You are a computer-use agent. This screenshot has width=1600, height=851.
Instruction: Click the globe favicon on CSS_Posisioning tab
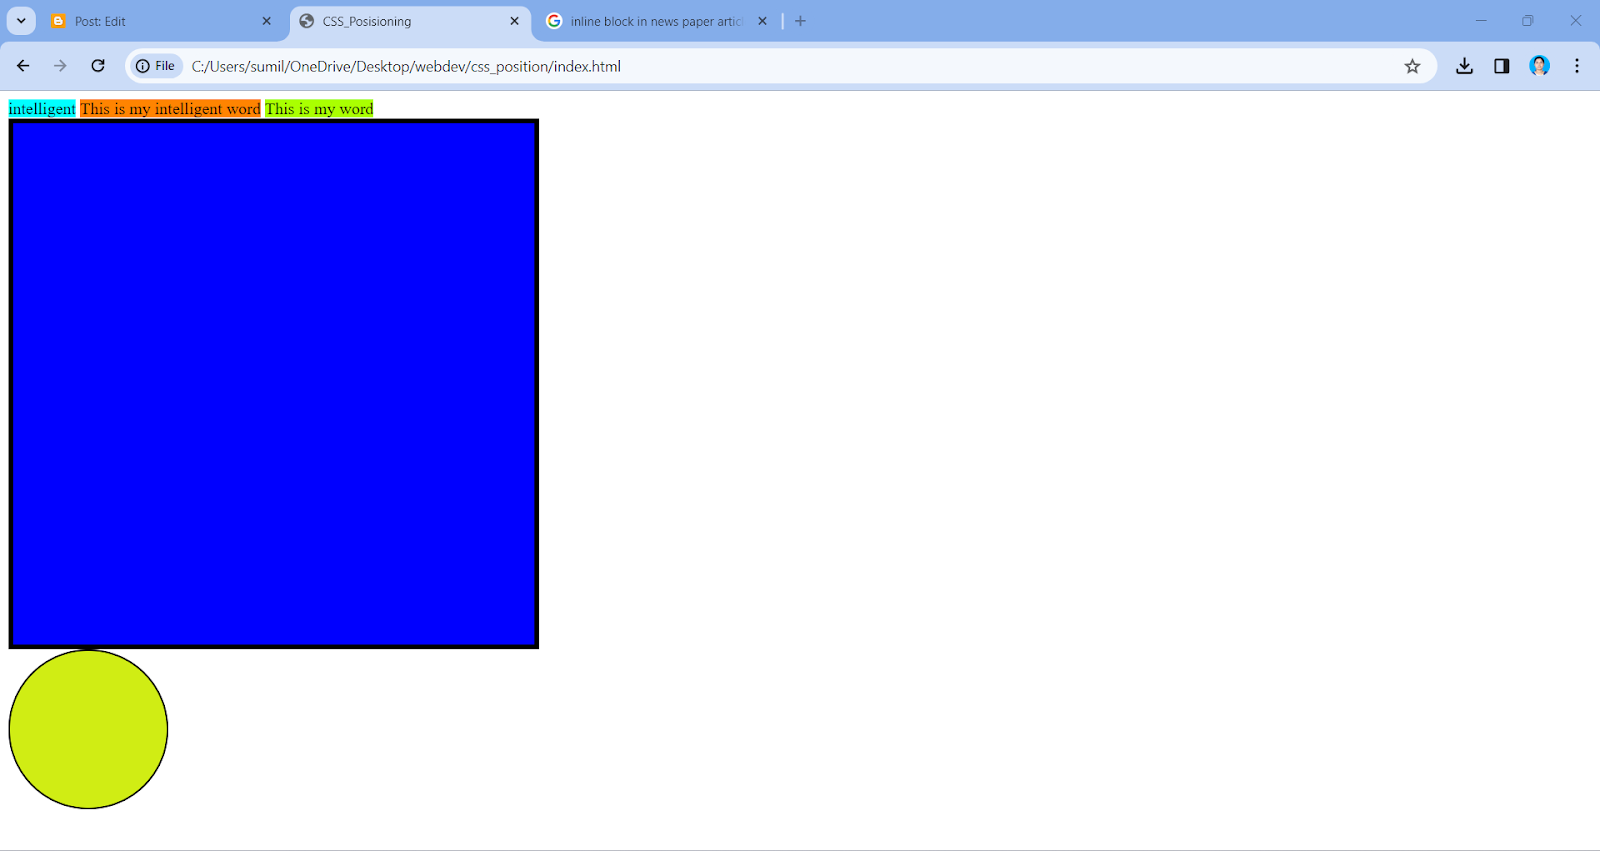[x=307, y=21]
